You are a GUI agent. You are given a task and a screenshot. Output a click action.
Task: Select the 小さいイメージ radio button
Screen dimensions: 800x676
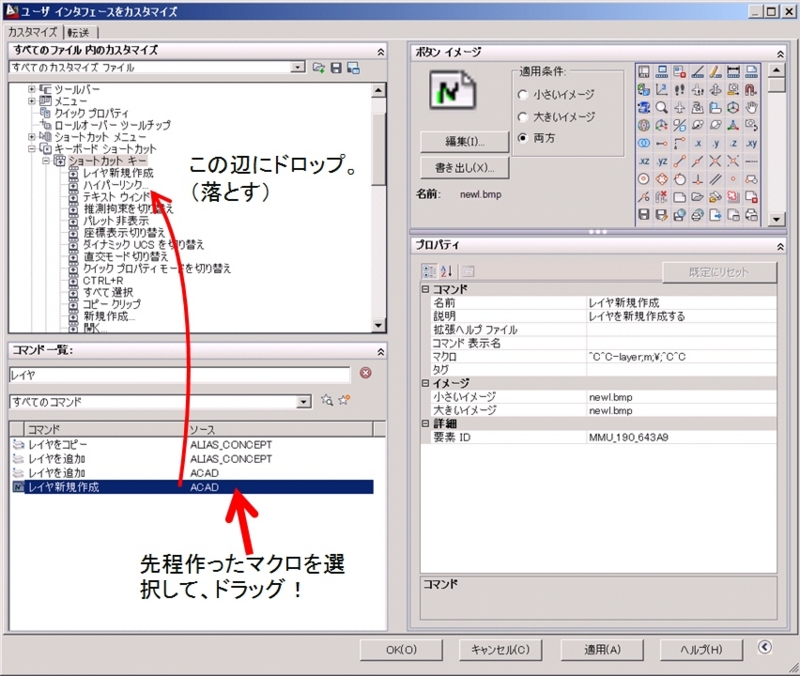tap(522, 95)
